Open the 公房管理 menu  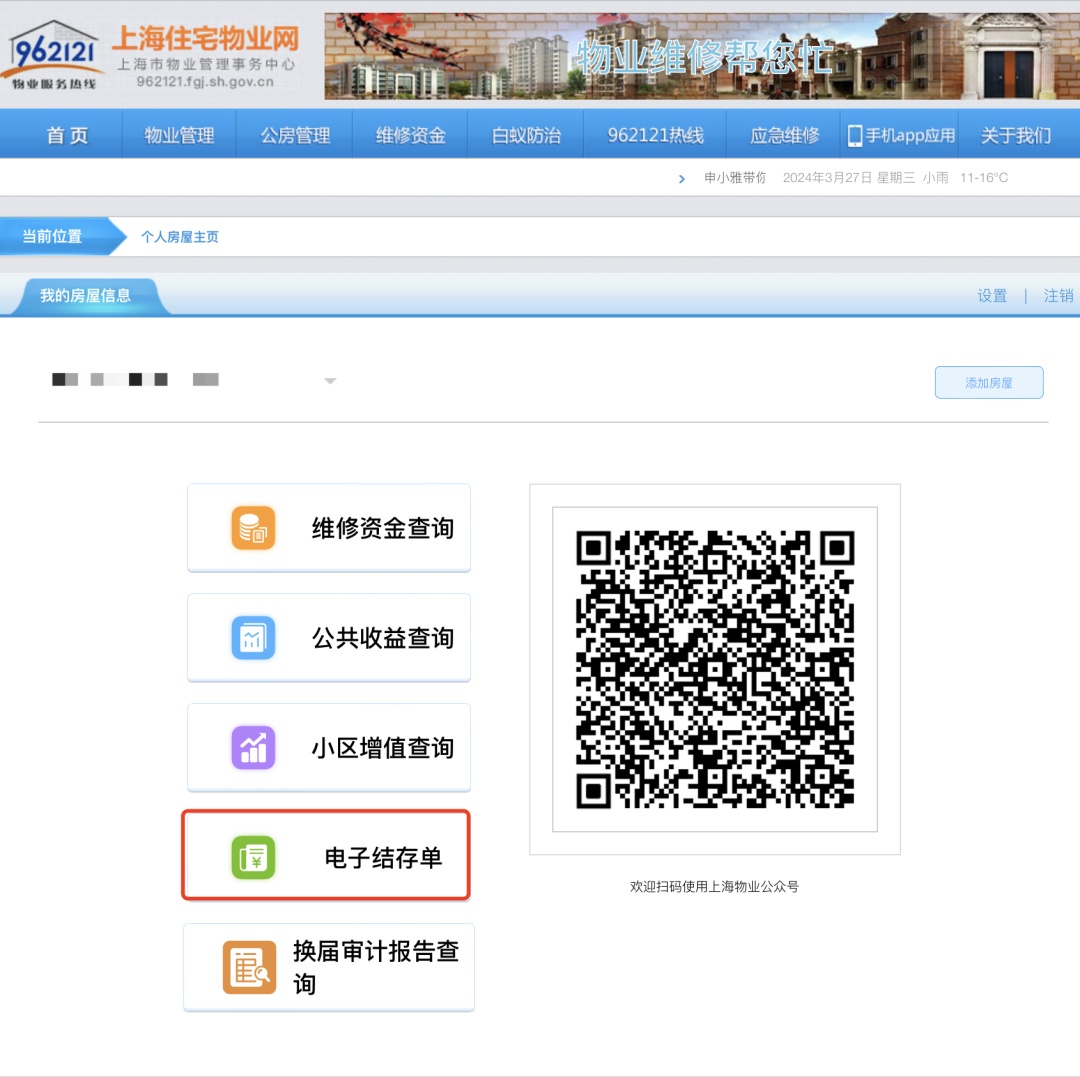tap(295, 135)
